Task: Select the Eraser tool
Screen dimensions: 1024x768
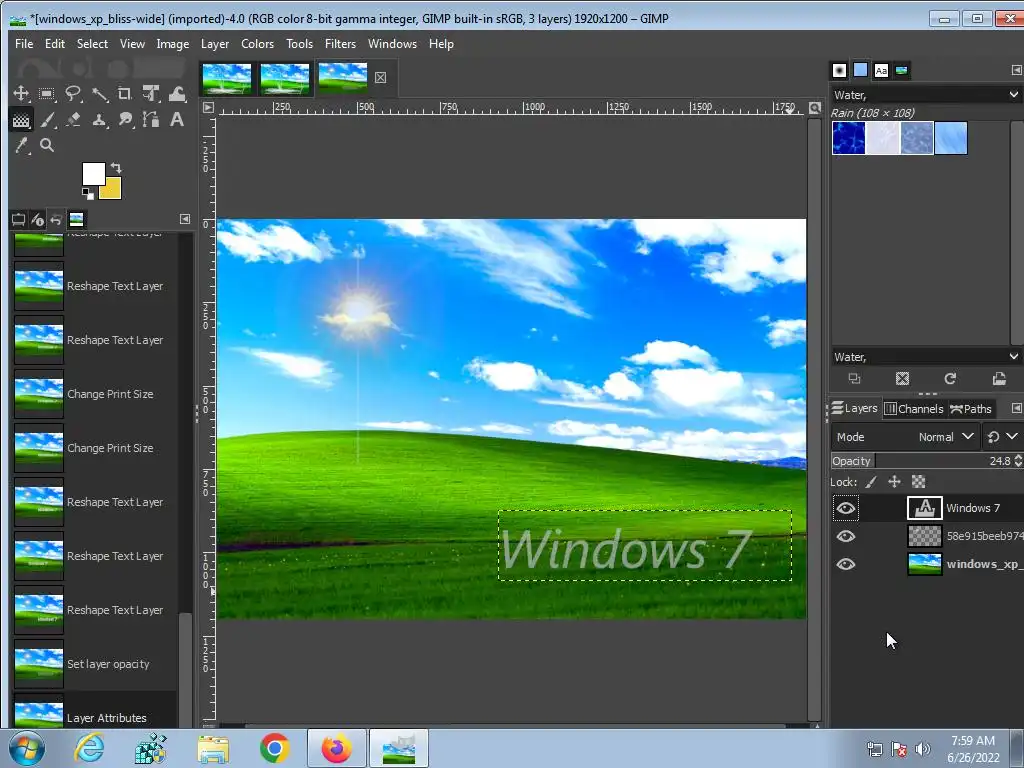Action: (72, 120)
